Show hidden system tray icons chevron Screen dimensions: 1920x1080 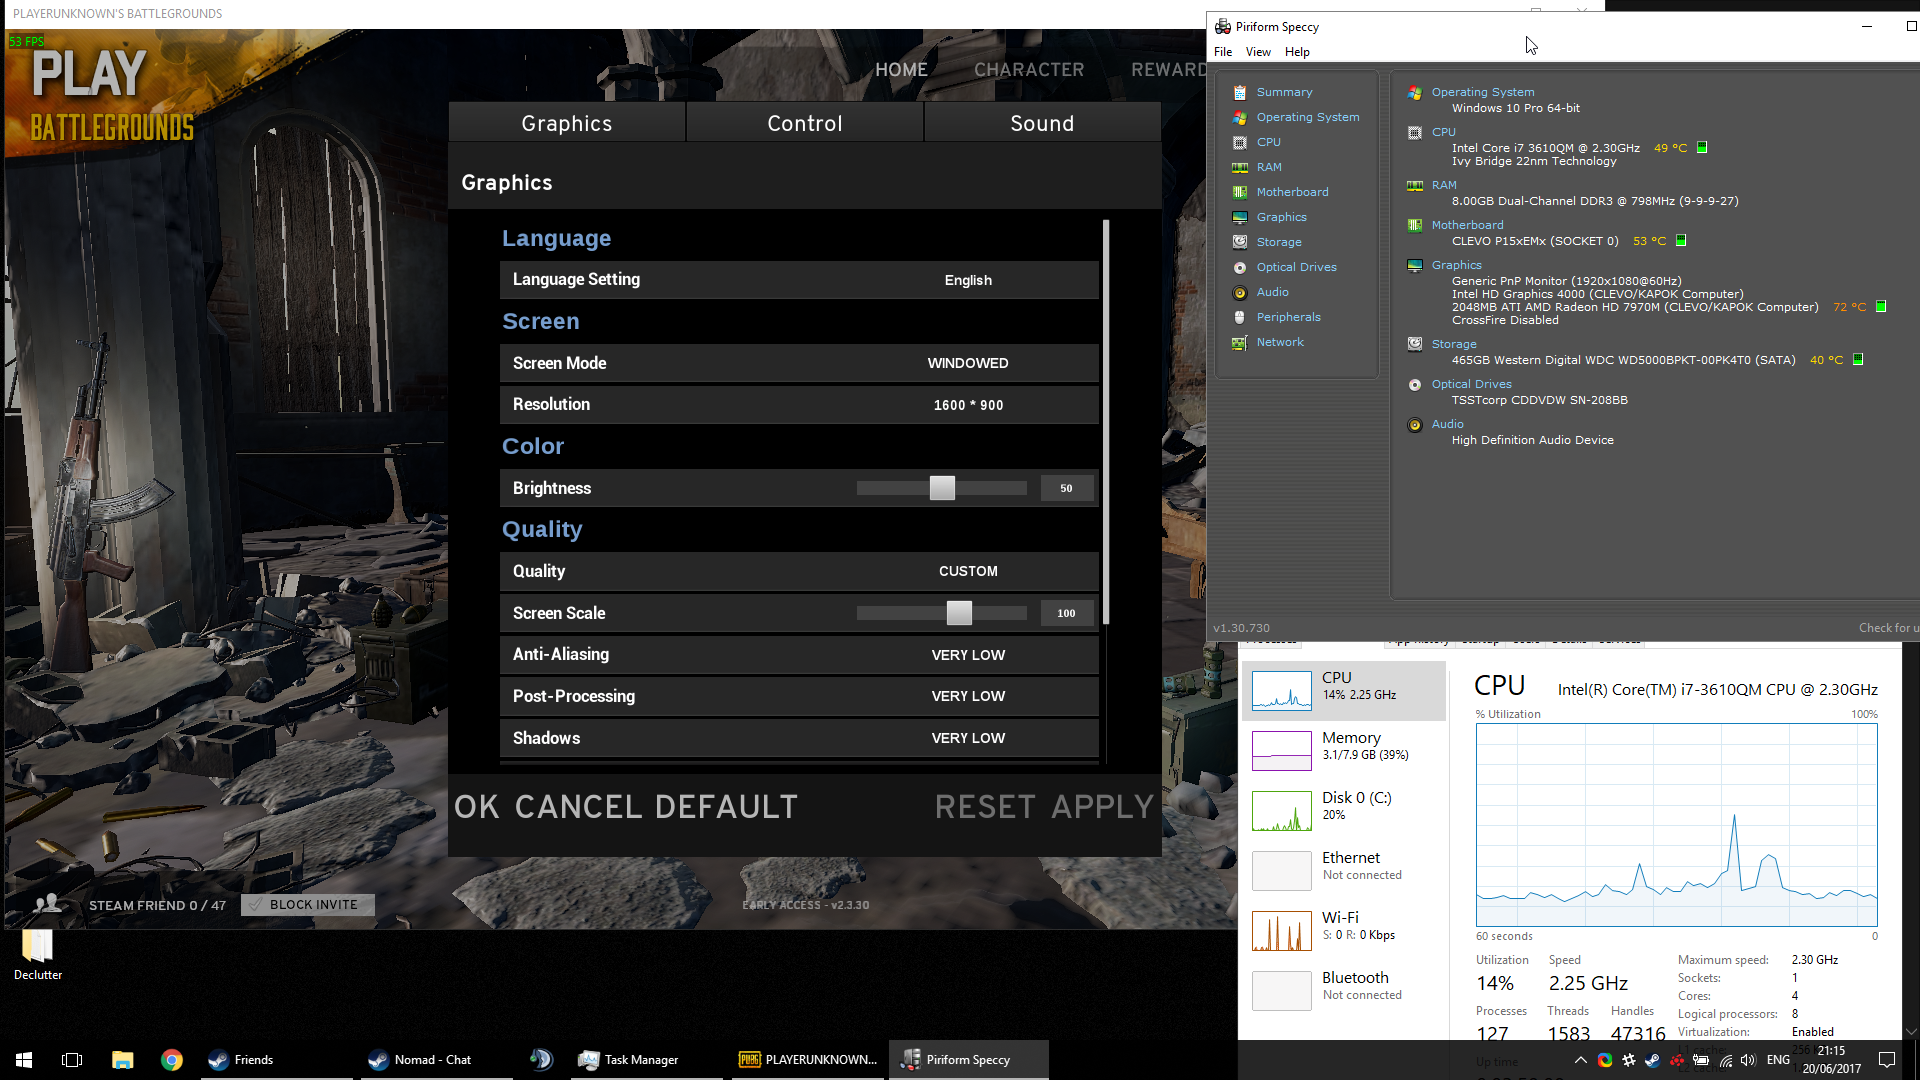click(x=1580, y=1060)
